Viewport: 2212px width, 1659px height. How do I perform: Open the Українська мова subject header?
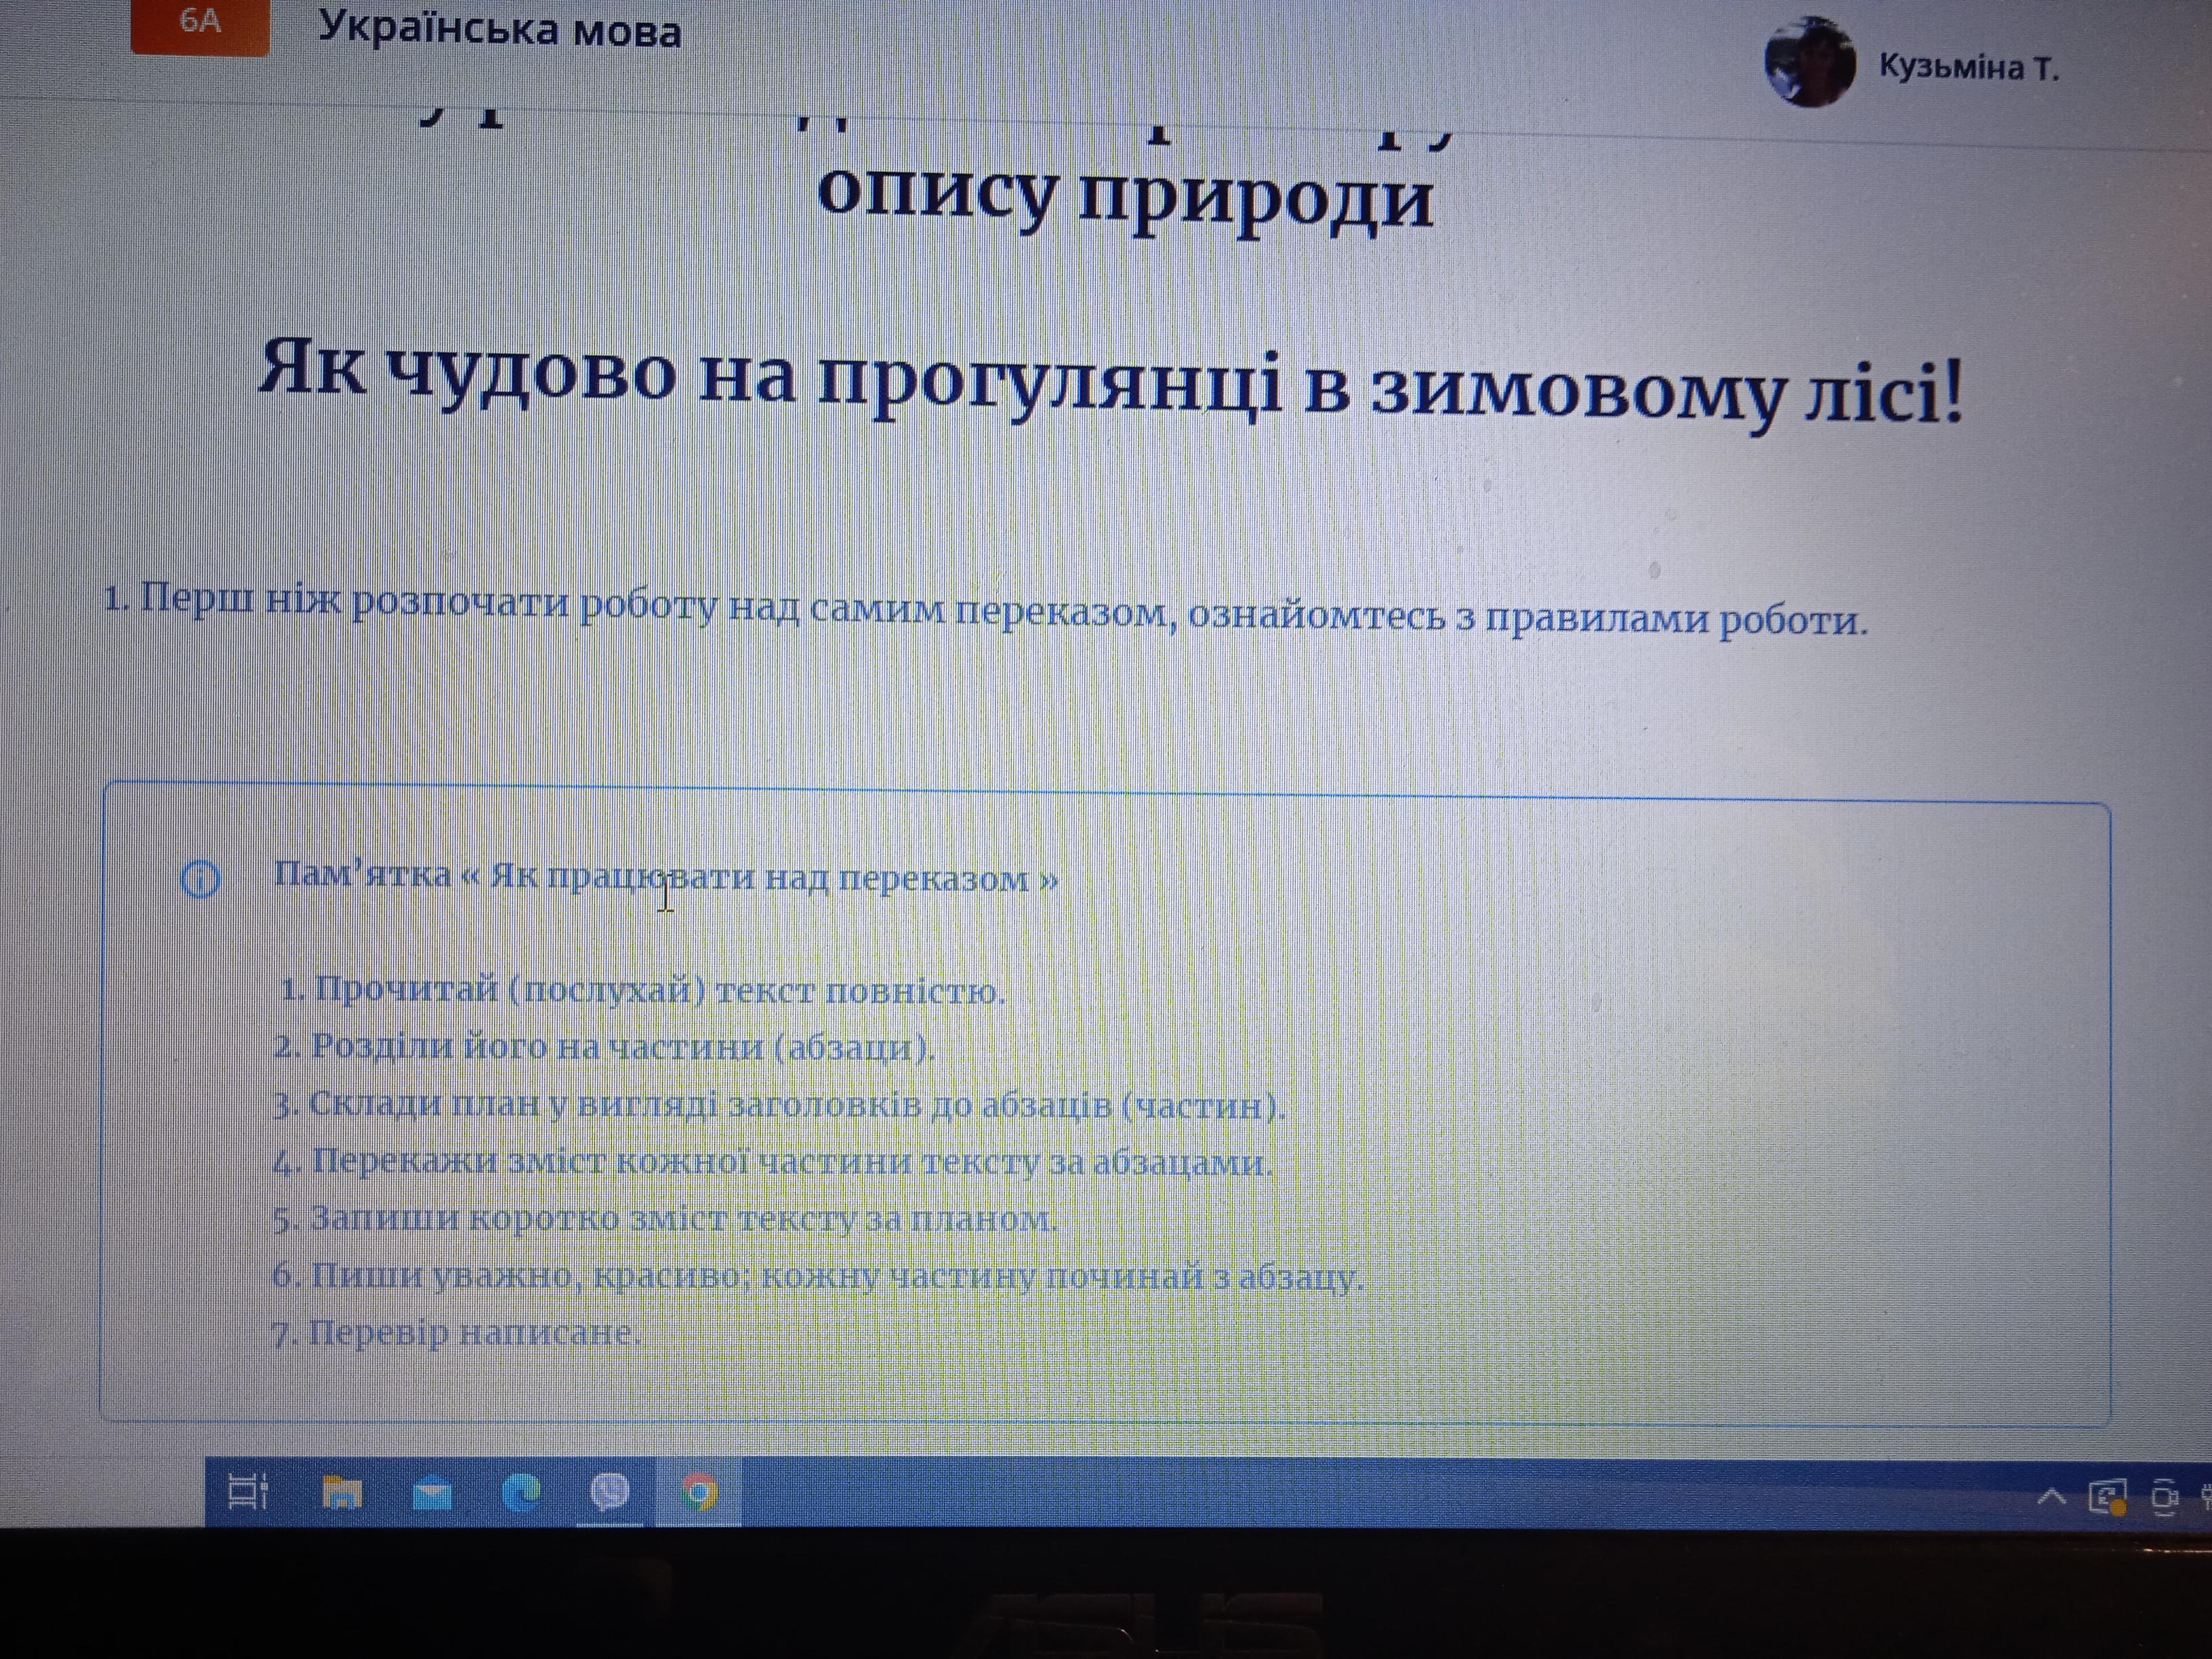click(x=499, y=30)
